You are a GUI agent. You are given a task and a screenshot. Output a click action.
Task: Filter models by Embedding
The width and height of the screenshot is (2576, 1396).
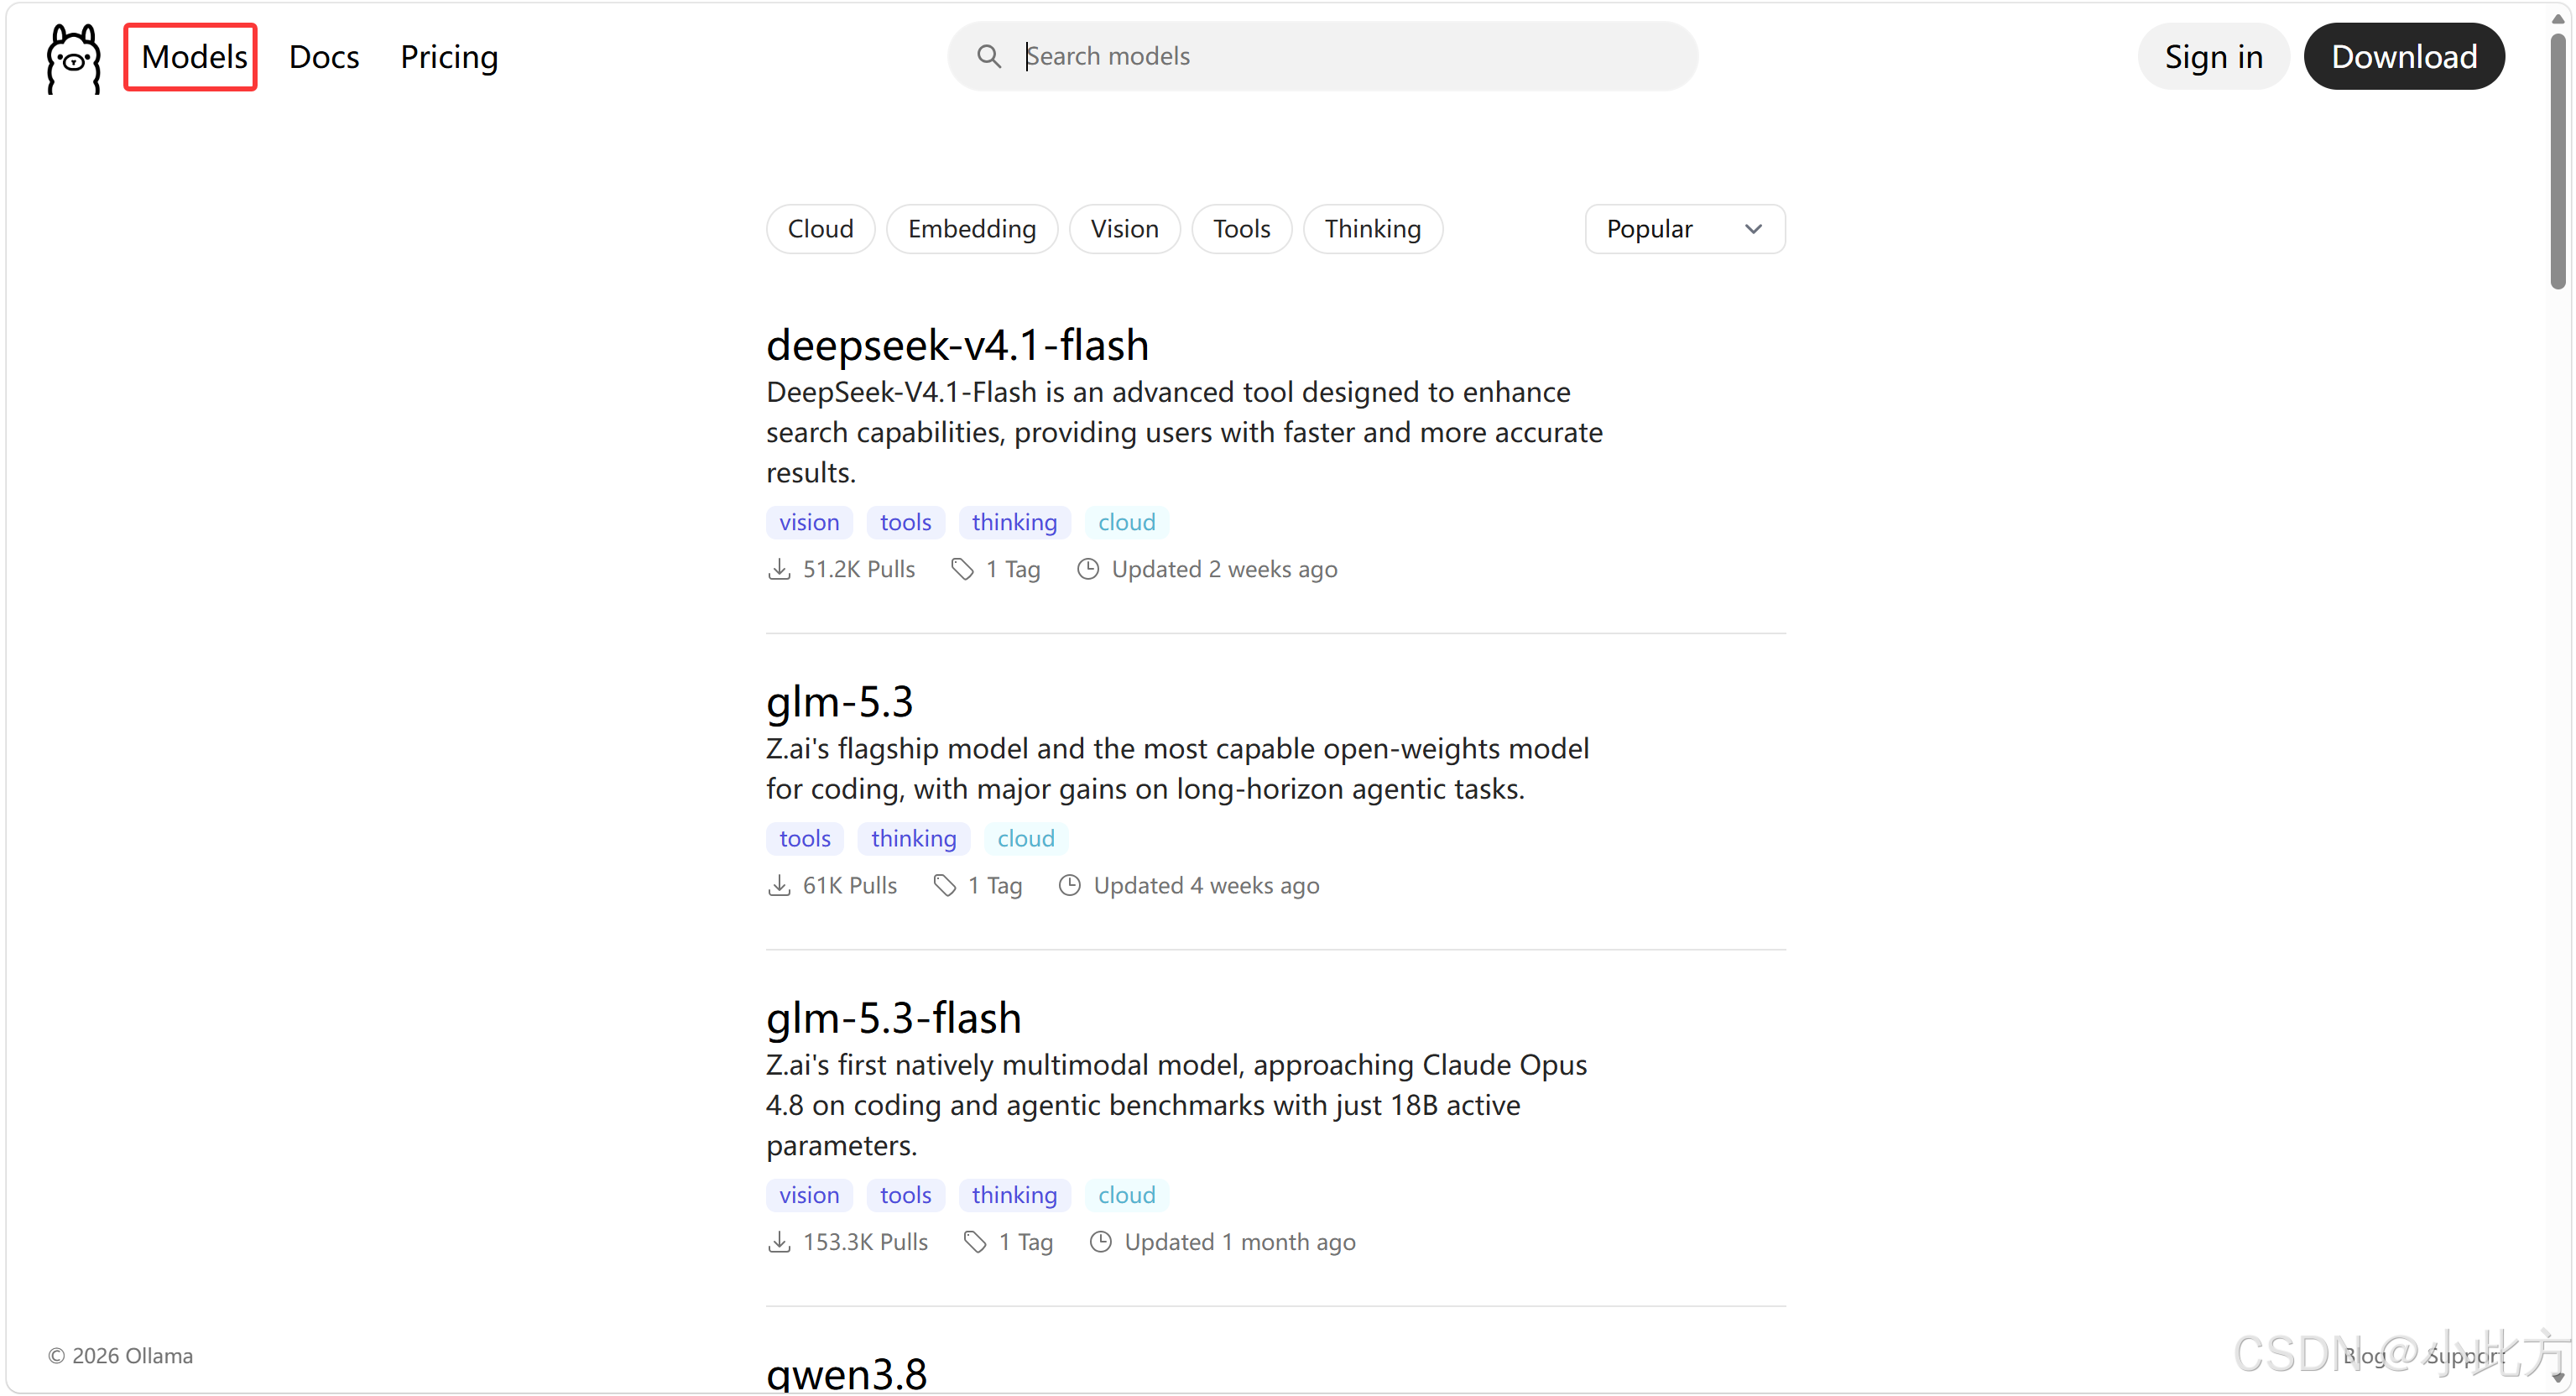pyautogui.click(x=972, y=229)
